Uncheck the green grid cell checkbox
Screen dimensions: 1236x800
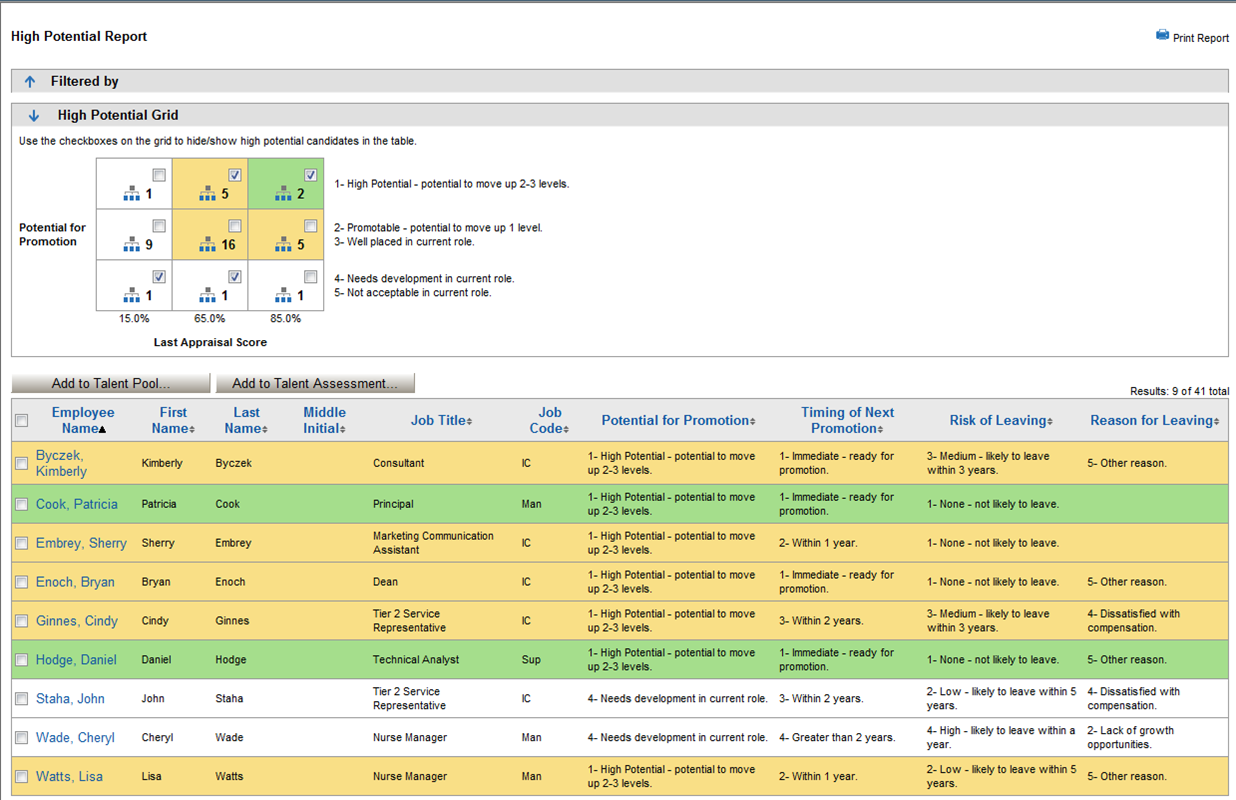[x=311, y=175]
